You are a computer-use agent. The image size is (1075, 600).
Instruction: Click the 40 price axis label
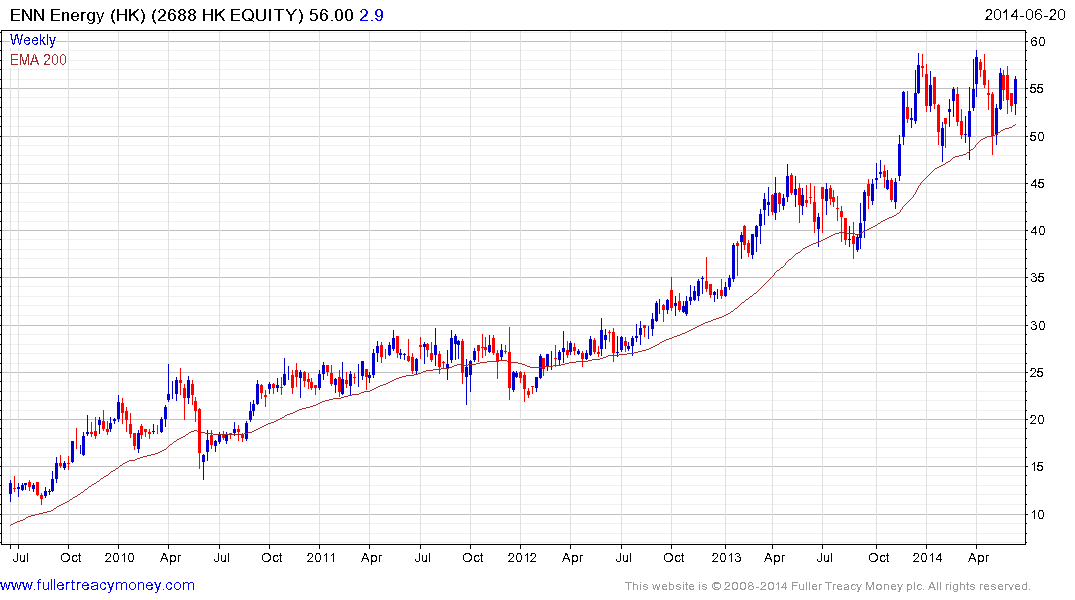(x=1038, y=231)
